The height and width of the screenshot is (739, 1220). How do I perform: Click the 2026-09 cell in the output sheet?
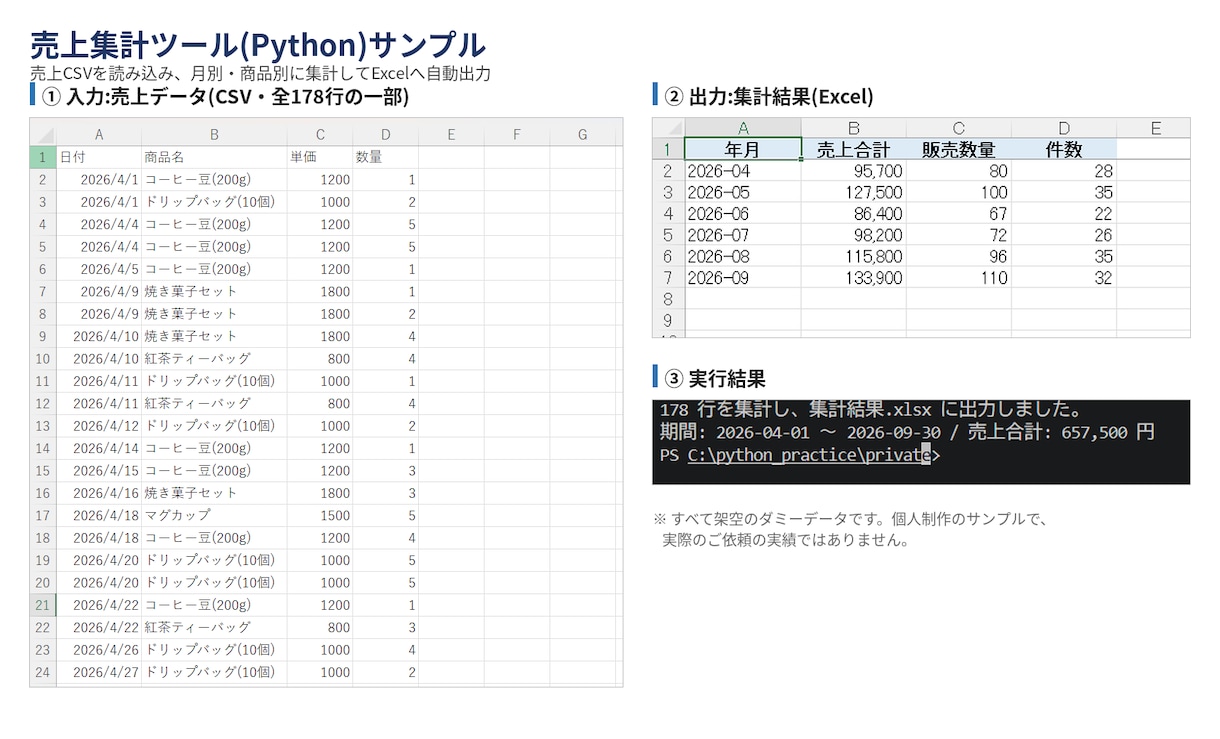(x=743, y=278)
